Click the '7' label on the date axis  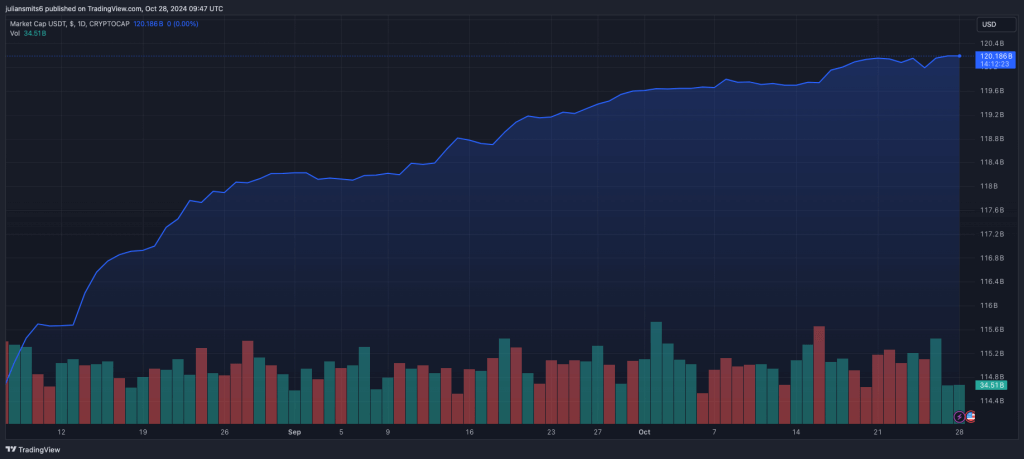point(714,432)
